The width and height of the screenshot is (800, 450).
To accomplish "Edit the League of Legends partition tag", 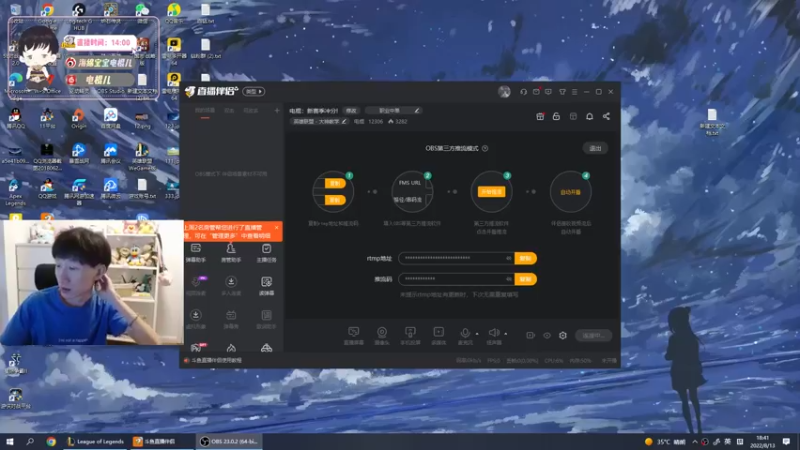I will 320,121.
